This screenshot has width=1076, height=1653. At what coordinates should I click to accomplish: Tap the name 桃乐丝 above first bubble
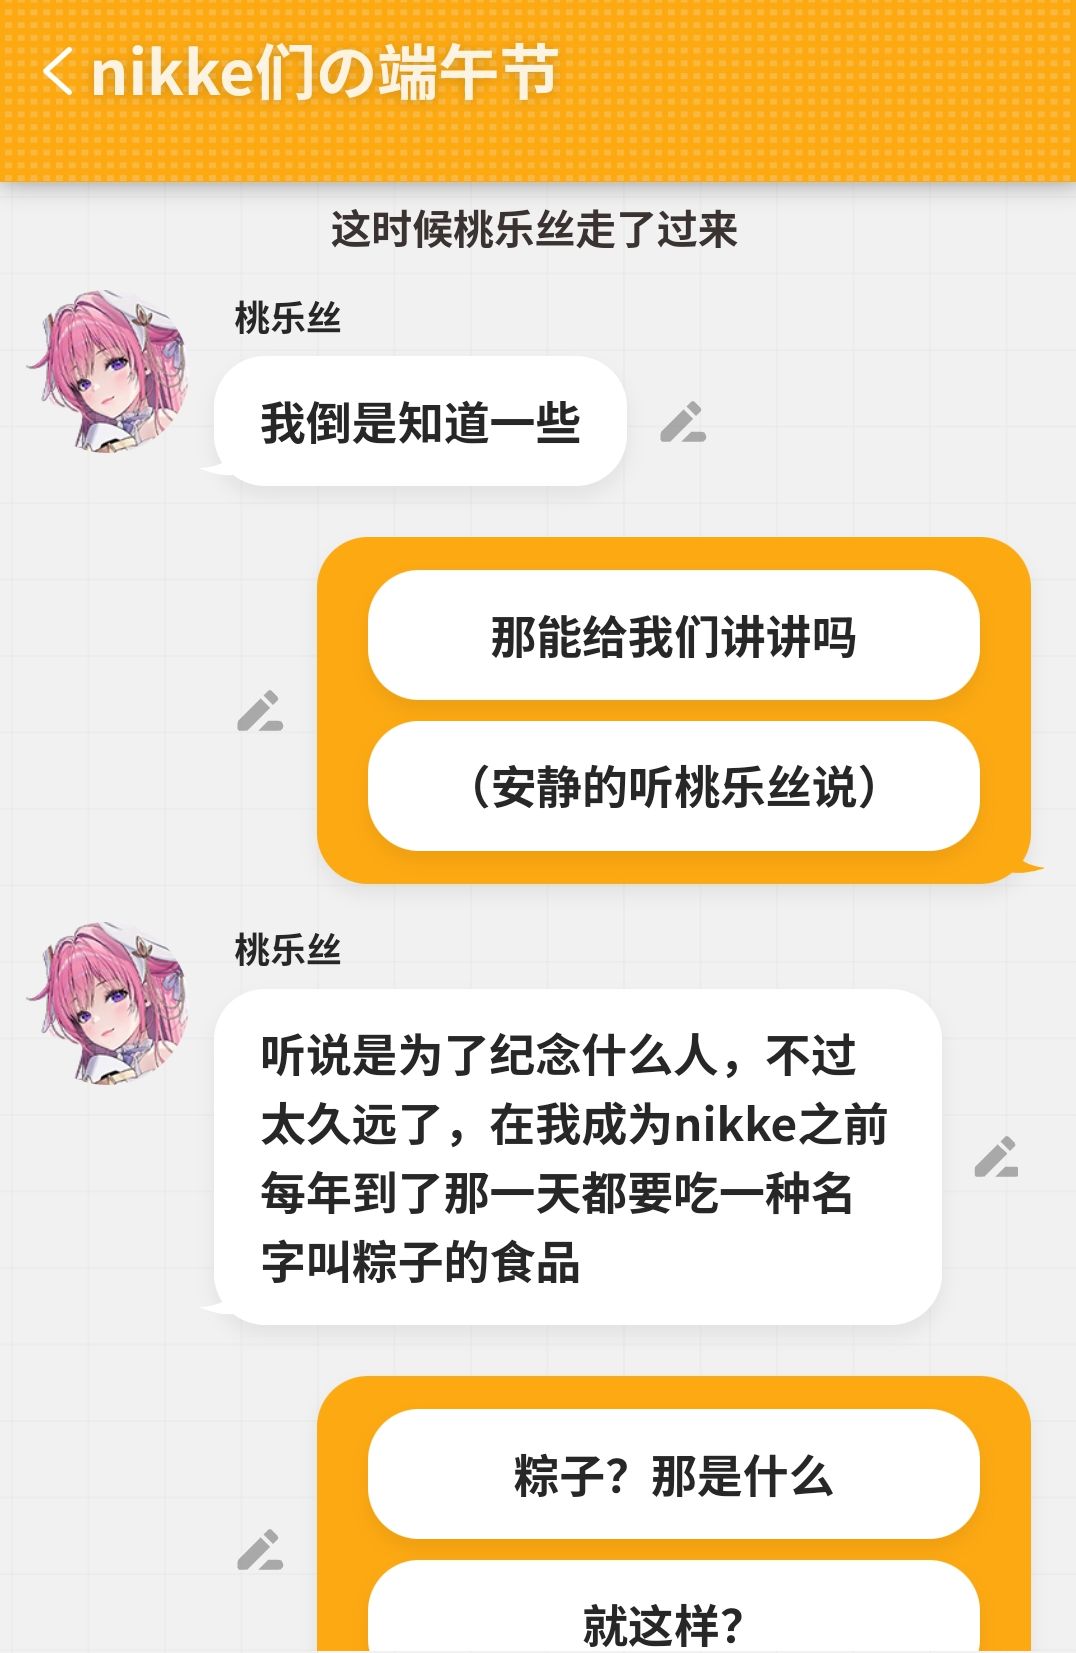(x=288, y=318)
